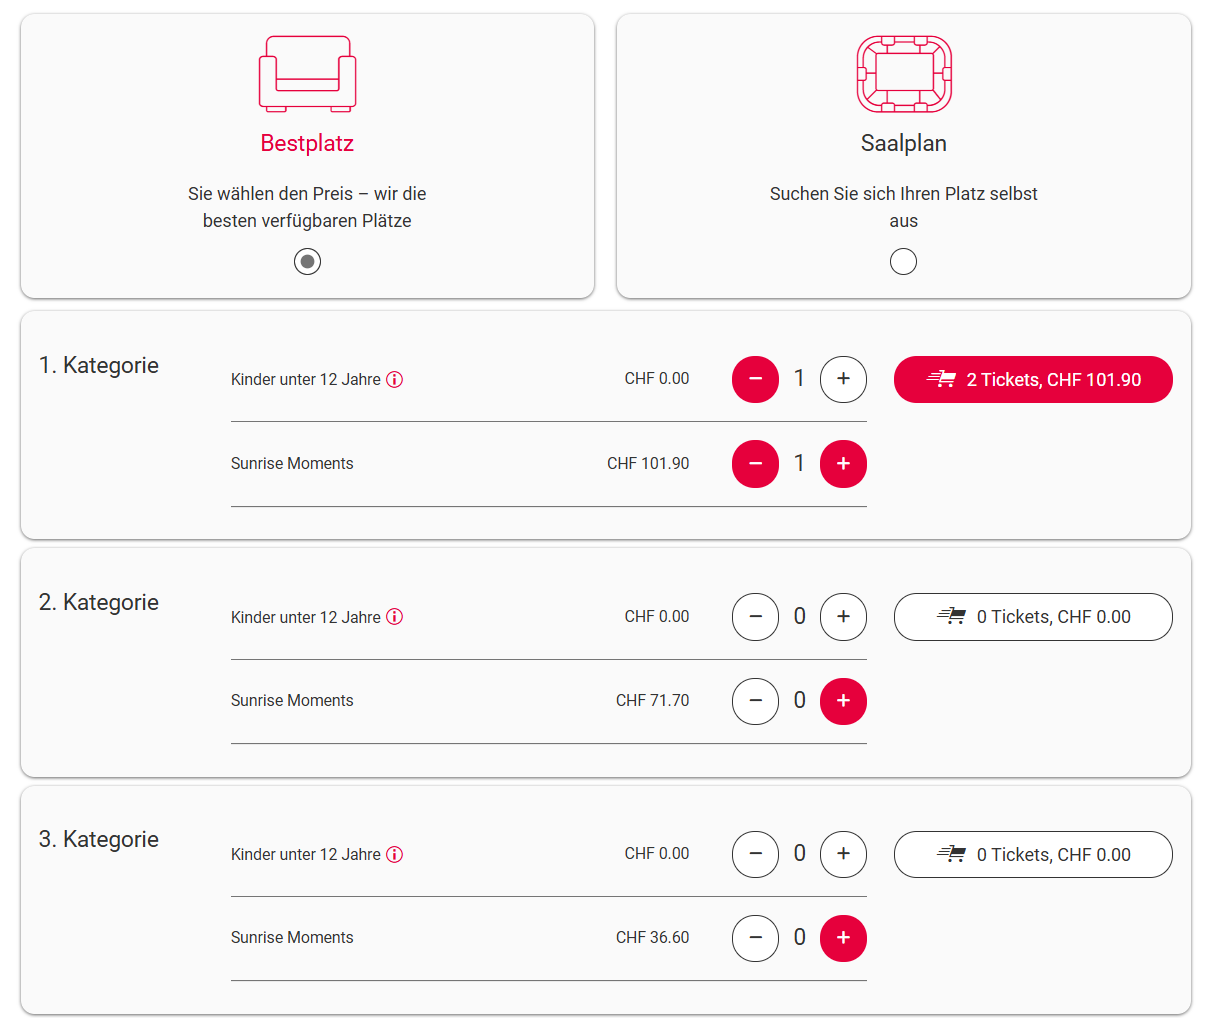Click the 2. Kategorie label
The image size is (1220, 1018).
pos(99,602)
